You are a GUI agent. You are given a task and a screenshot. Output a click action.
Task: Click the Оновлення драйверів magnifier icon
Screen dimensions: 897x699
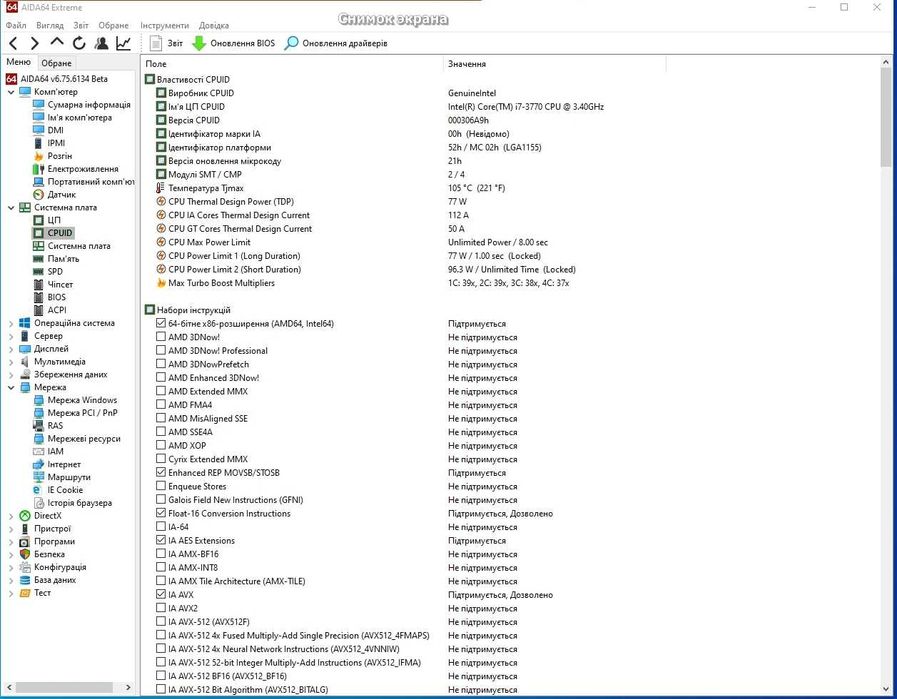291,43
